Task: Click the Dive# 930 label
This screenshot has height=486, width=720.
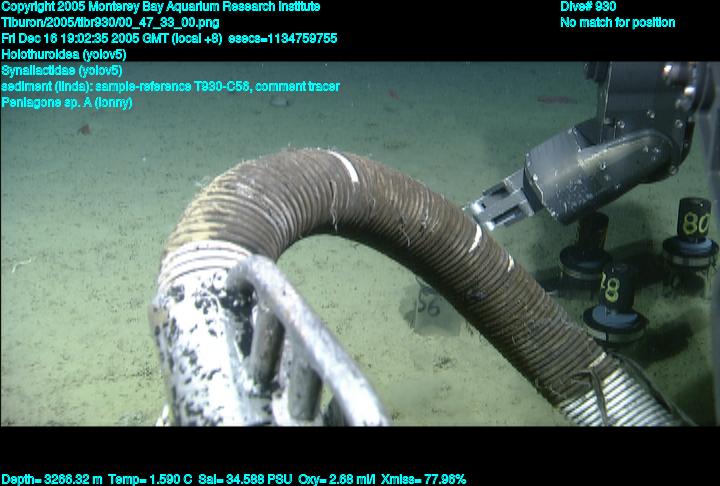Action: tap(588, 7)
